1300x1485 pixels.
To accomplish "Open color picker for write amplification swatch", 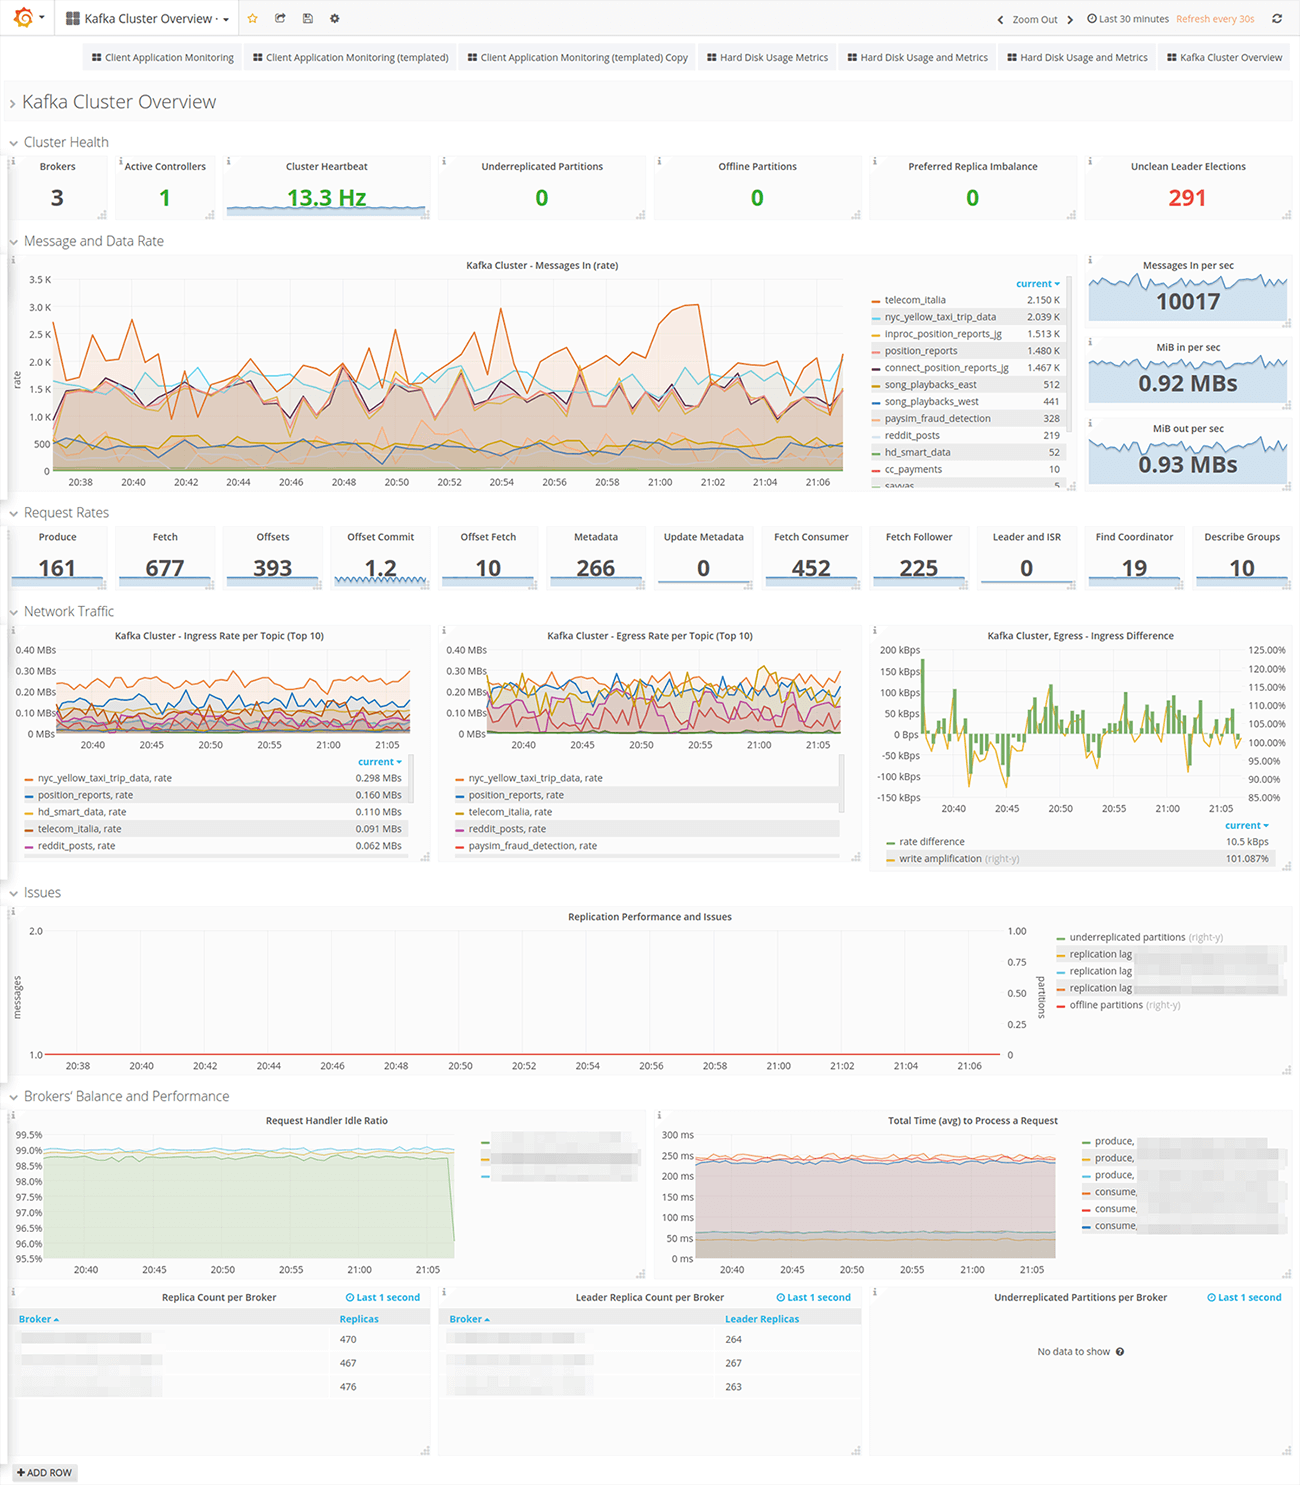I will tap(890, 859).
